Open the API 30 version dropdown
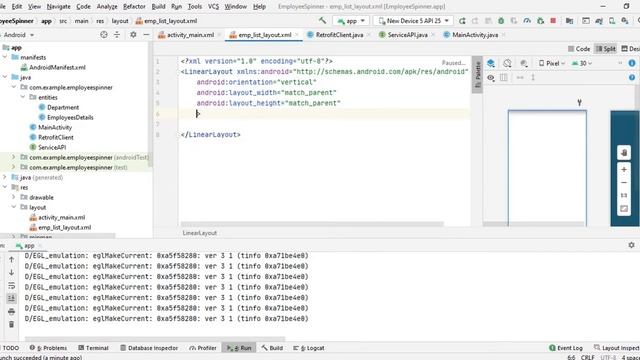The height and width of the screenshot is (360, 640). (x=582, y=63)
